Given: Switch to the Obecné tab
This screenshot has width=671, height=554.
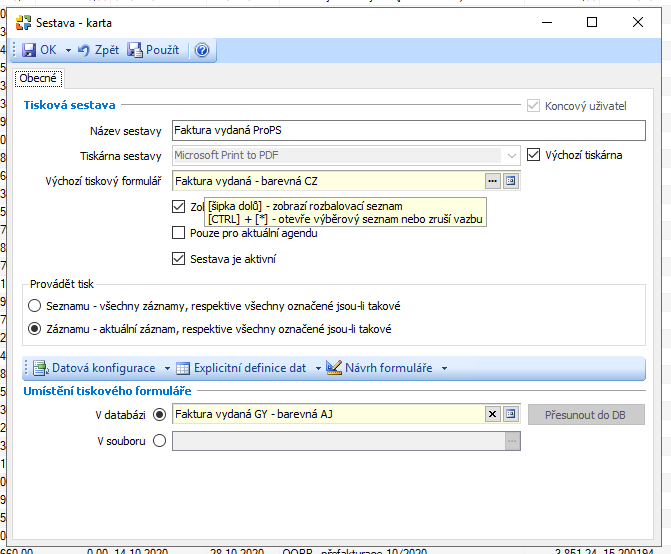Looking at the screenshot, I should (x=39, y=78).
